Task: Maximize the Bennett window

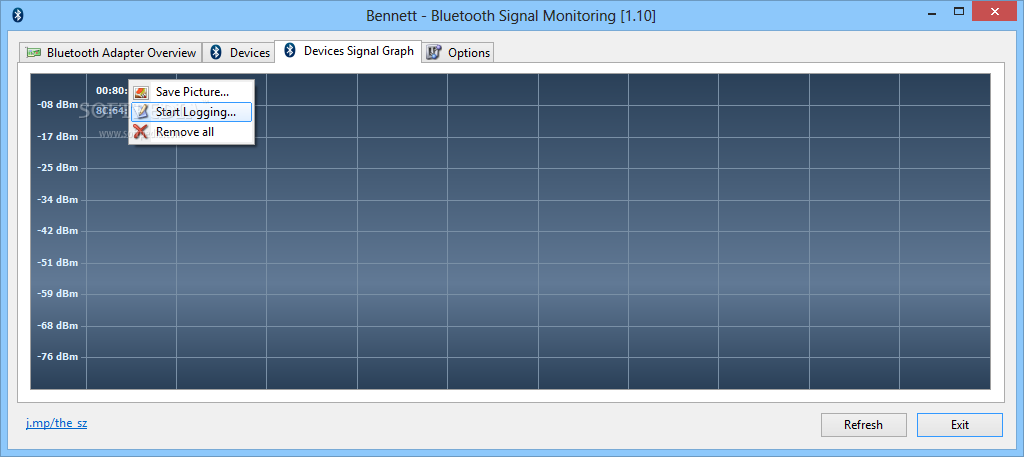Action: 959,11
